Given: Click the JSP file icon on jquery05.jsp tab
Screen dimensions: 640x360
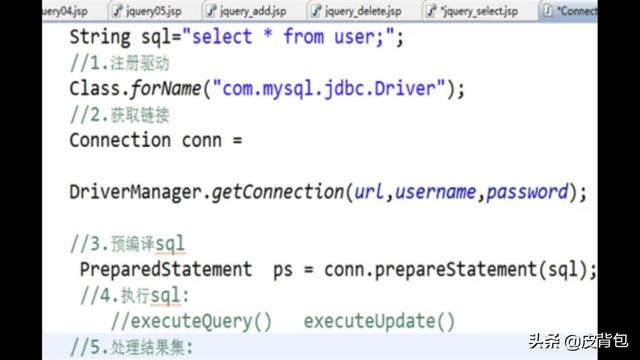Looking at the screenshot, I should (117, 11).
